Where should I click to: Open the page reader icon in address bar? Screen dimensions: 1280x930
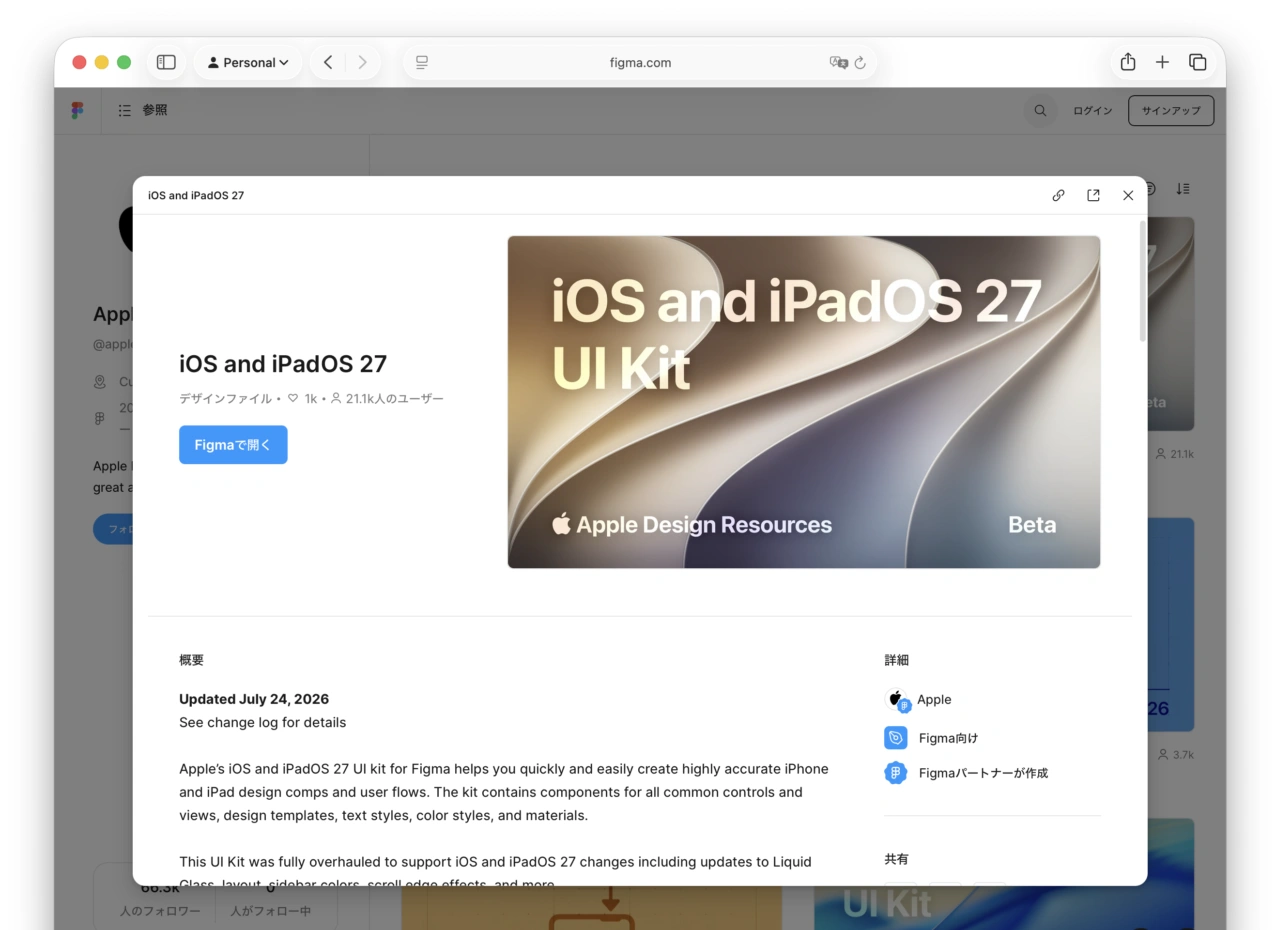422,62
